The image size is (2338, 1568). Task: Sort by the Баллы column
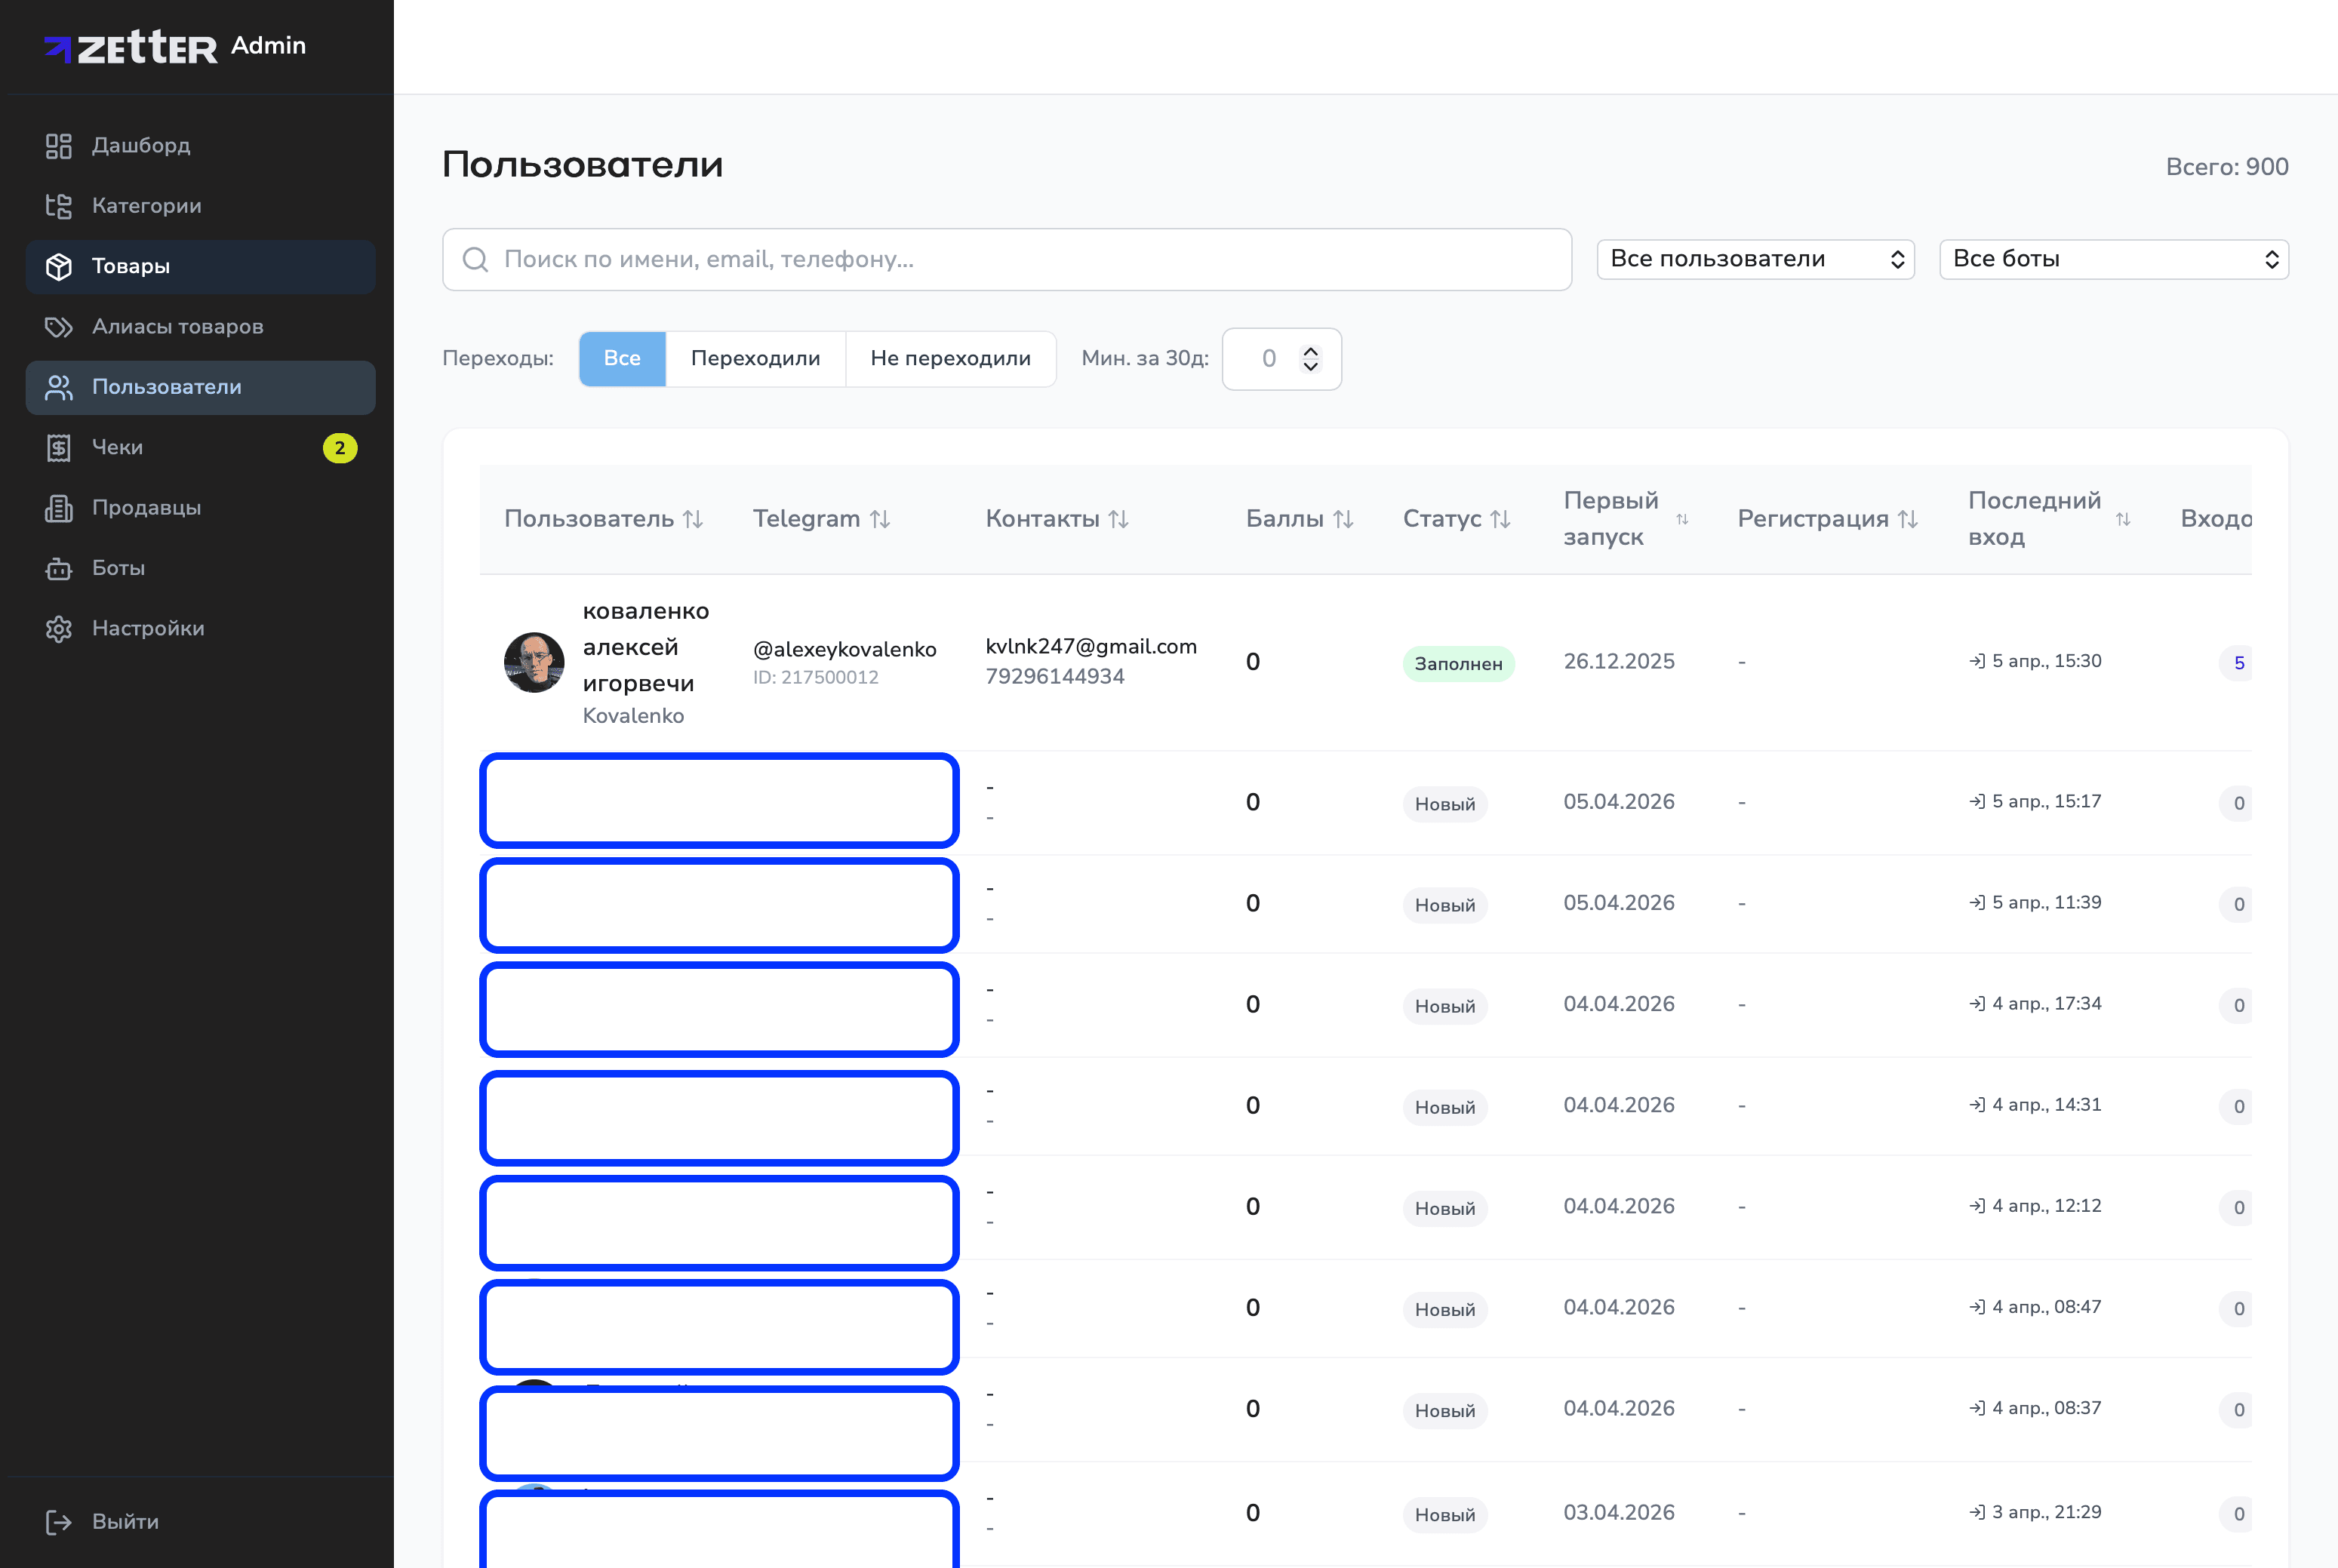(1298, 519)
